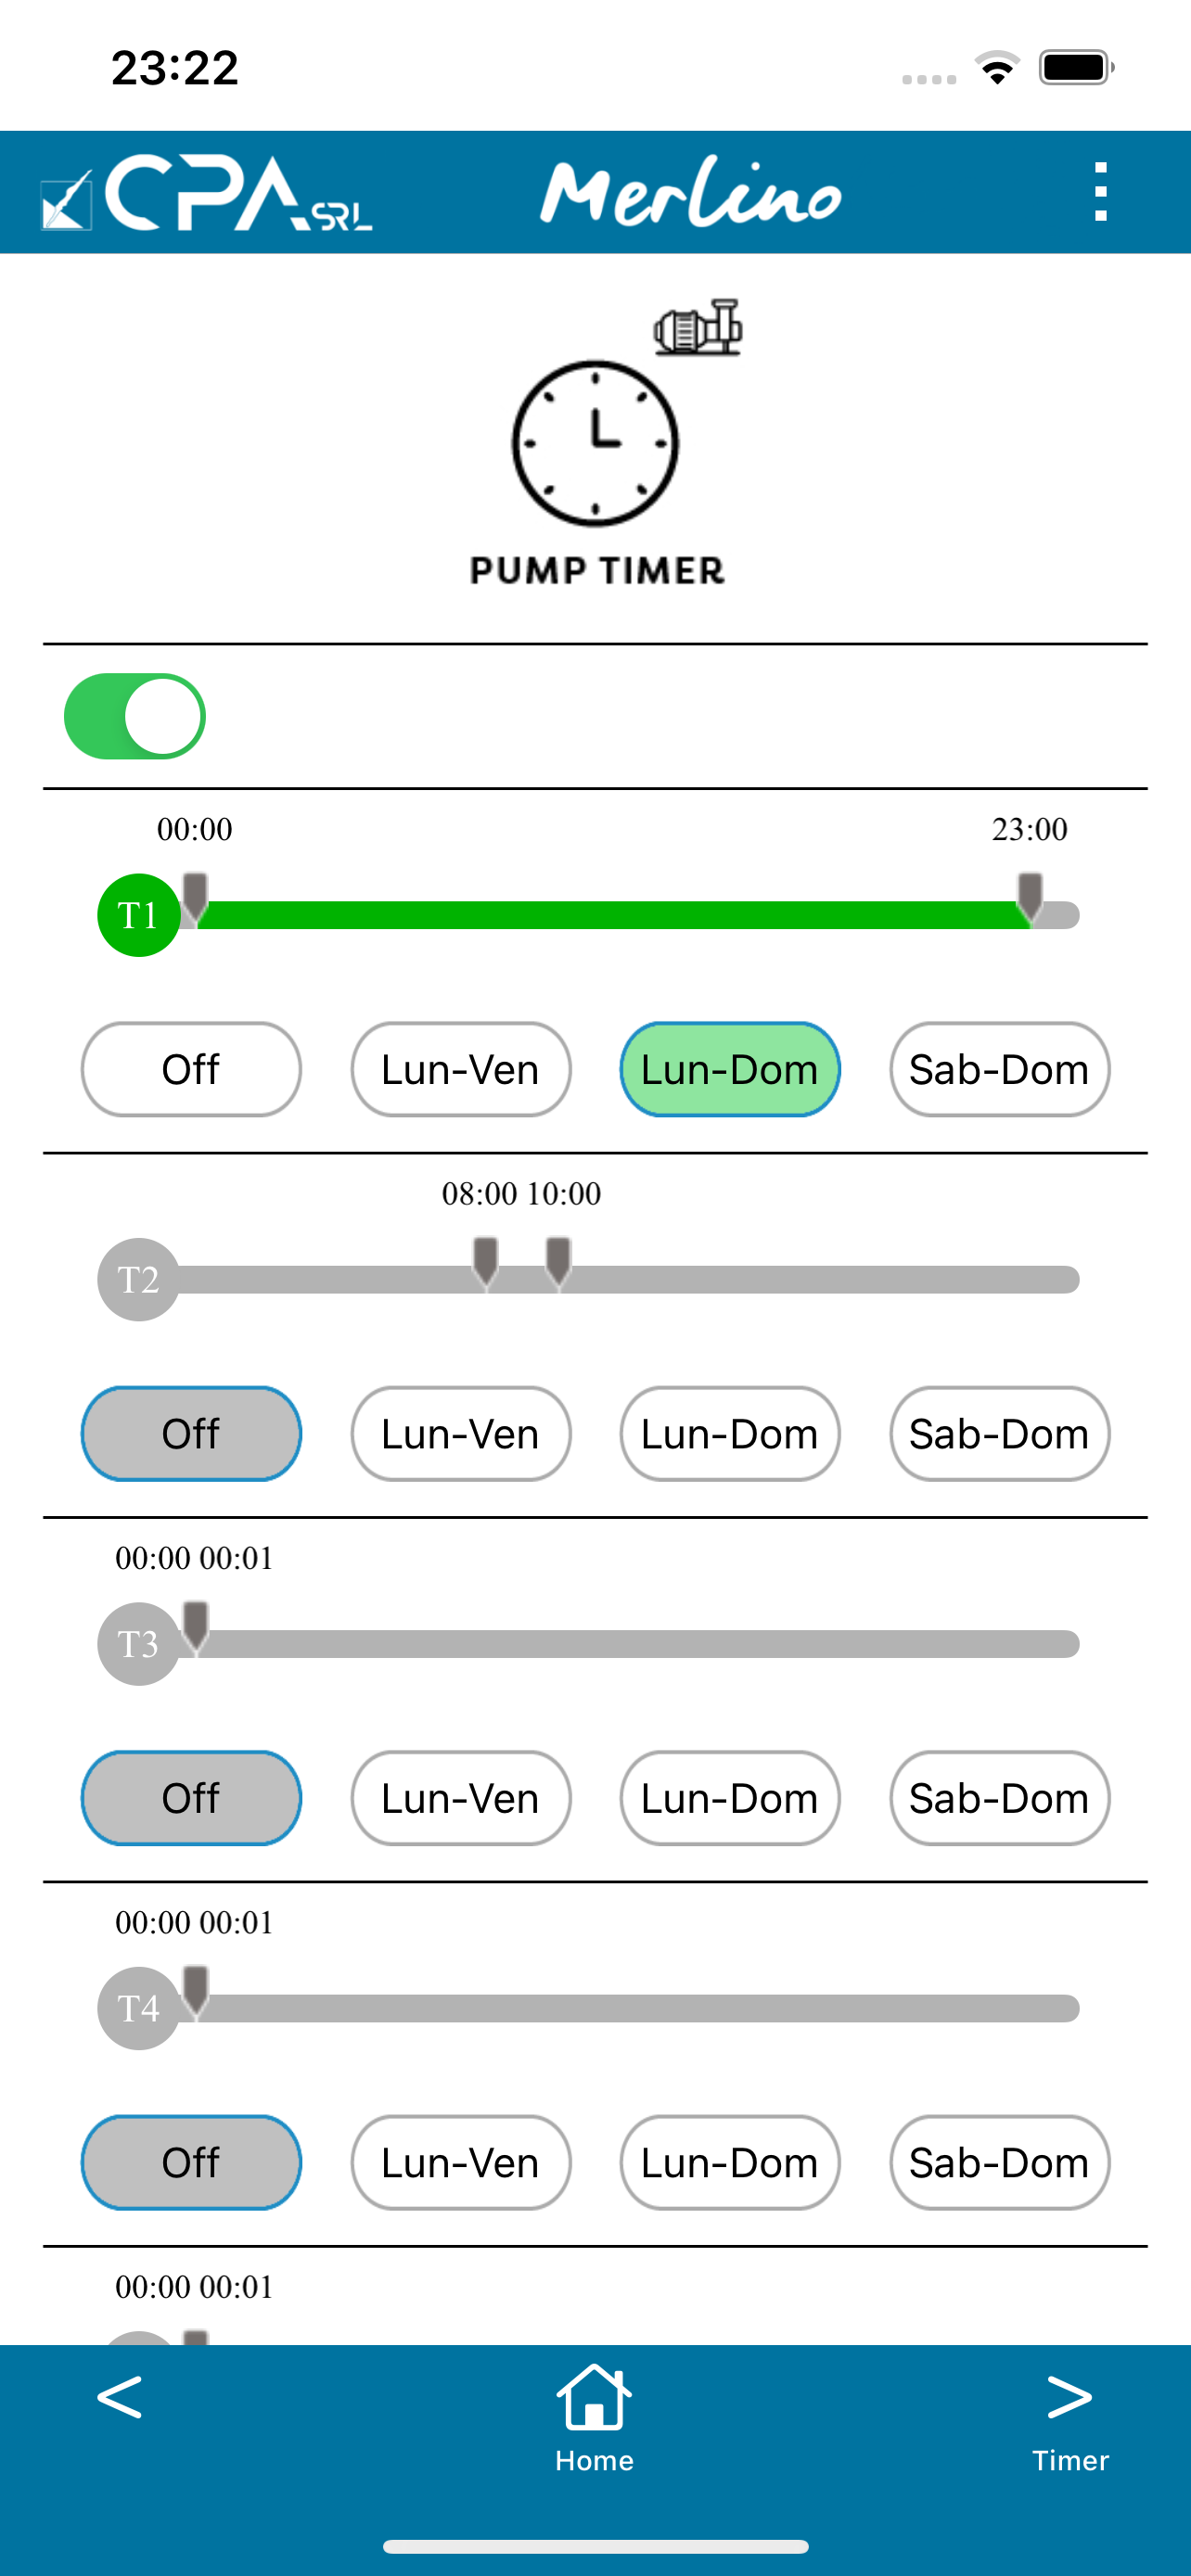Viewport: 1191px width, 2576px height.
Task: Choose Lun-Ven for timer T2
Action: click(460, 1433)
